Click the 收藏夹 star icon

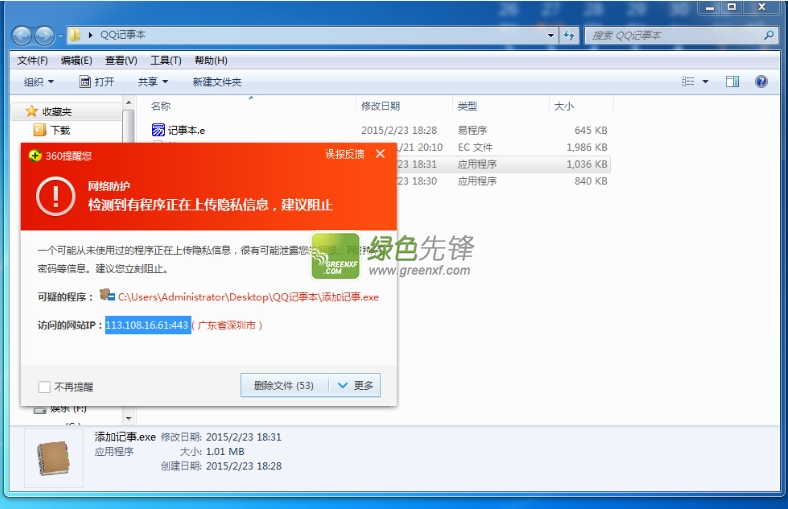(x=32, y=111)
